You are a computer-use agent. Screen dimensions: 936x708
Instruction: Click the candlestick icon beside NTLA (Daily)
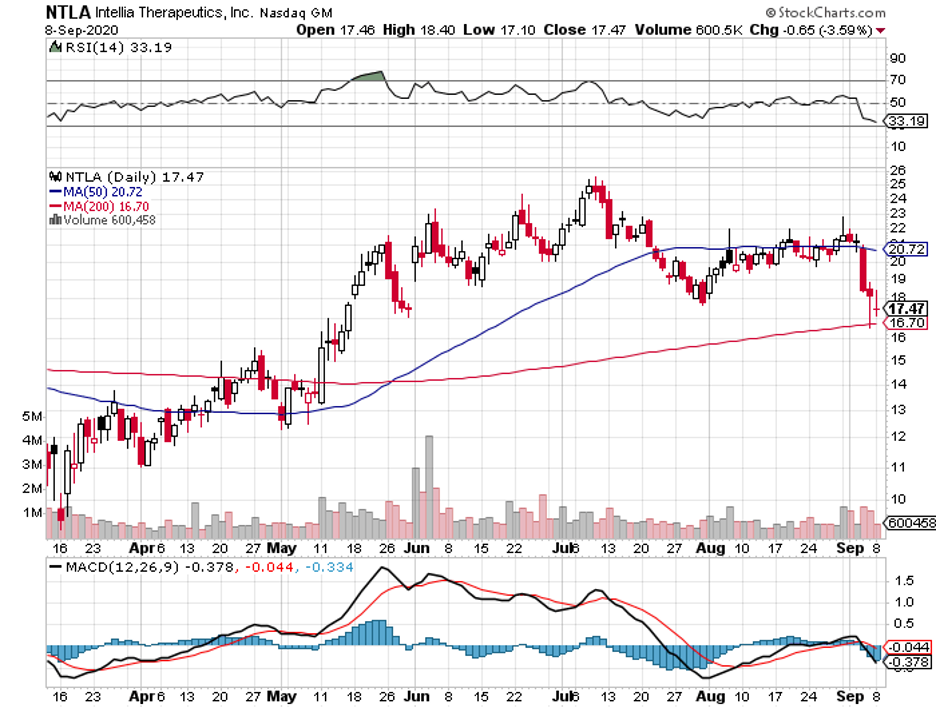click(x=56, y=176)
